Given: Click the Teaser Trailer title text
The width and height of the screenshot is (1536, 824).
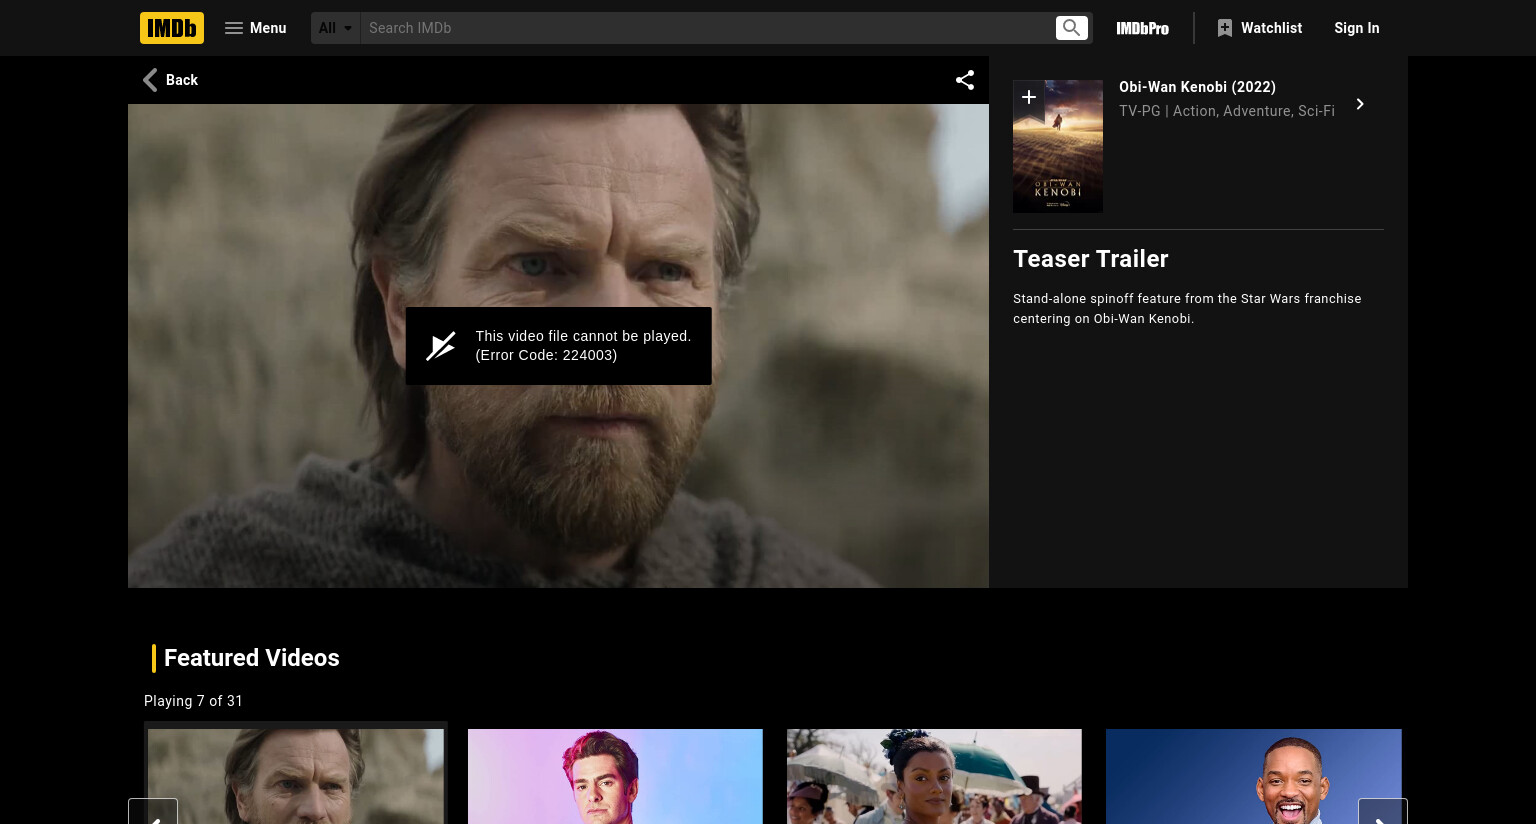Looking at the screenshot, I should point(1091,259).
